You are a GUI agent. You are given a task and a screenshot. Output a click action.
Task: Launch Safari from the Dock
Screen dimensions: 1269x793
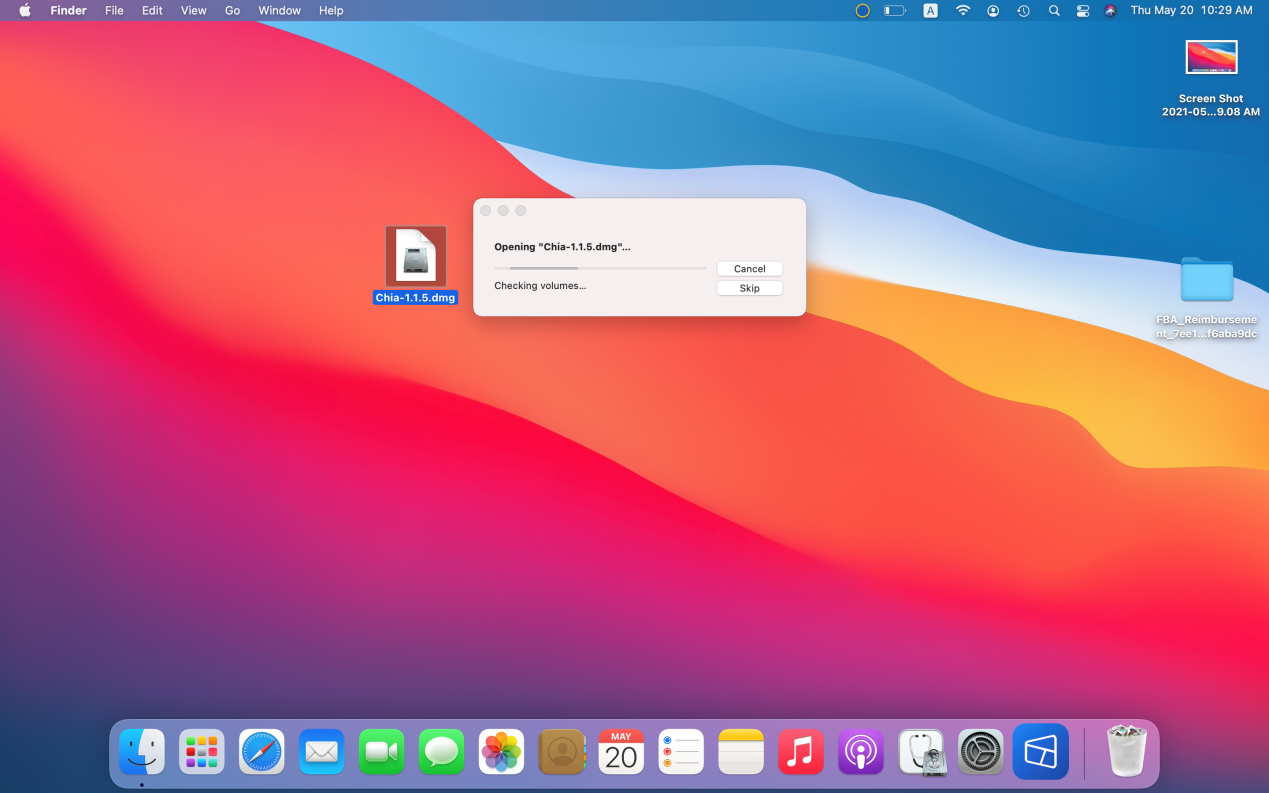click(x=262, y=751)
